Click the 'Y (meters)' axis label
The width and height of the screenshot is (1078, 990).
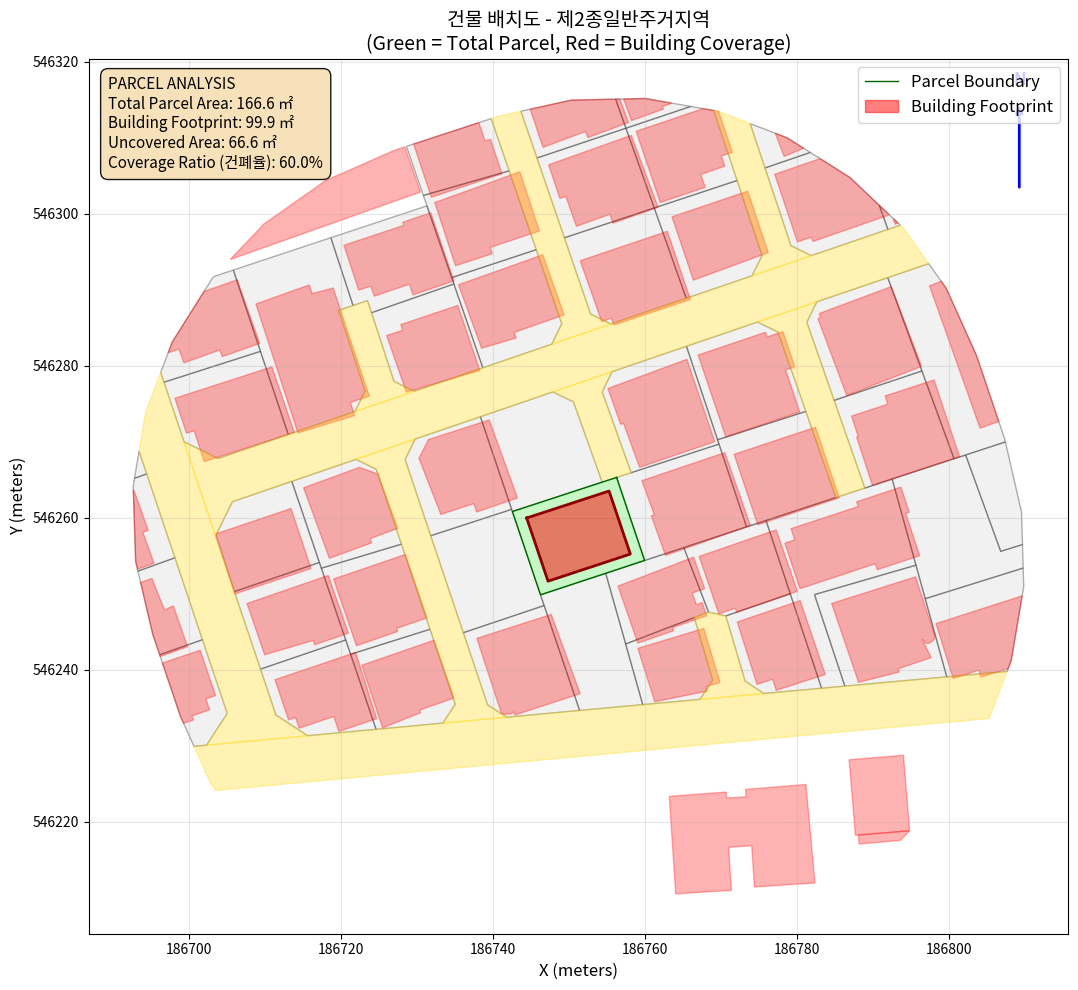[17, 497]
